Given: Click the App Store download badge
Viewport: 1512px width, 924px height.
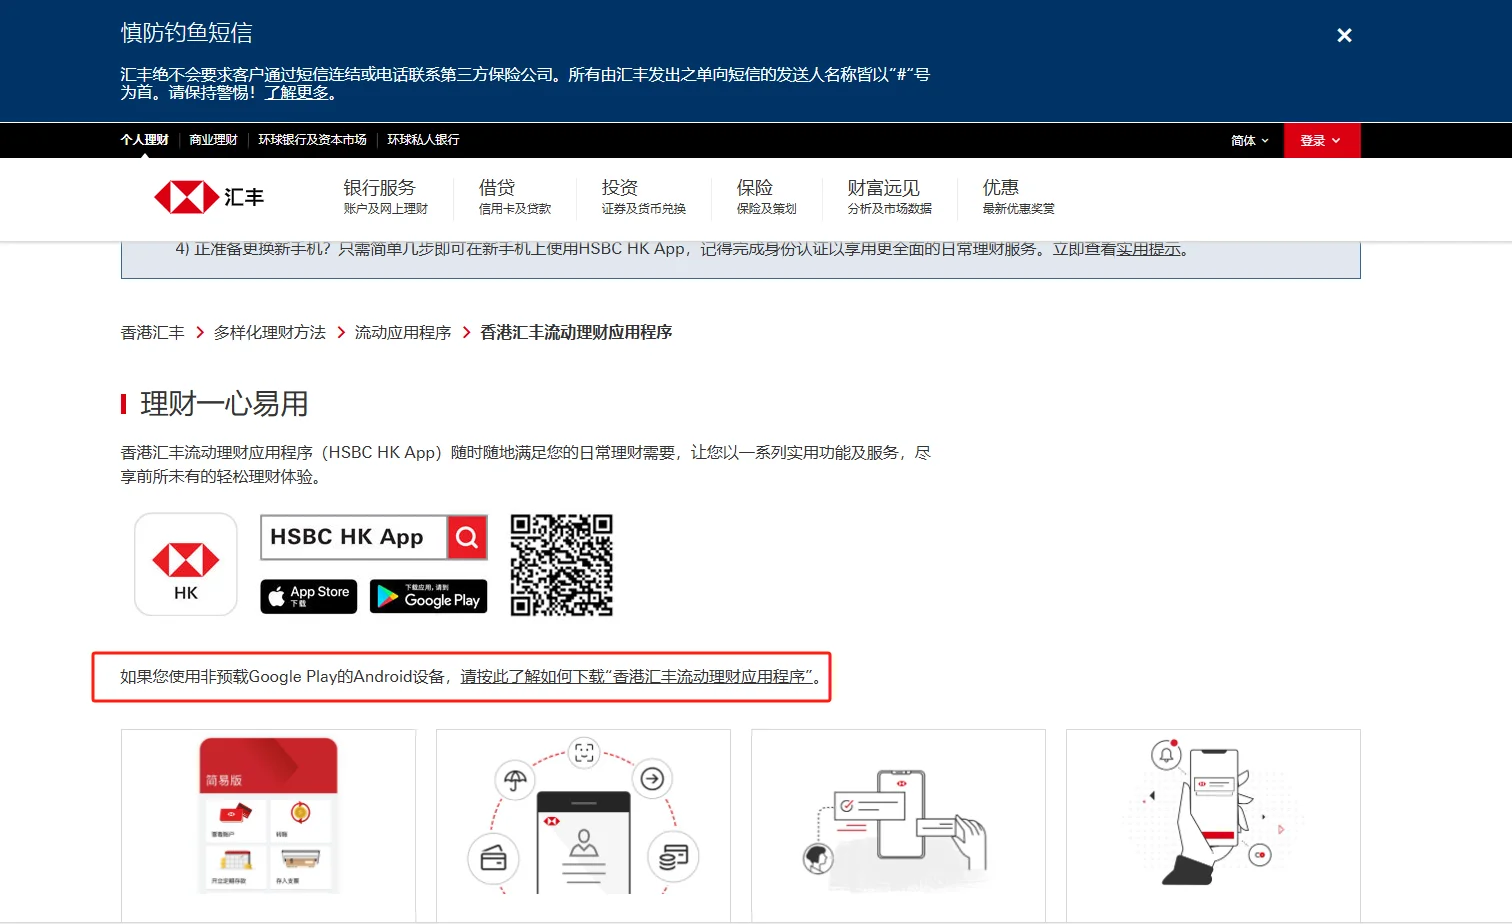Looking at the screenshot, I should click(x=308, y=596).
